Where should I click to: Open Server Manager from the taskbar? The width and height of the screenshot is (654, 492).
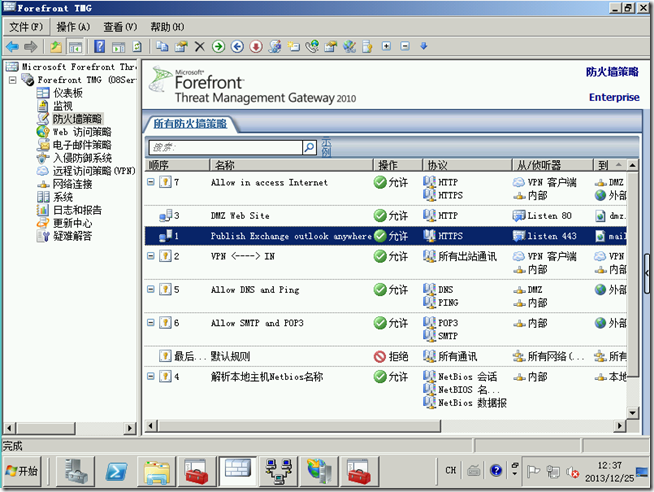pos(76,471)
